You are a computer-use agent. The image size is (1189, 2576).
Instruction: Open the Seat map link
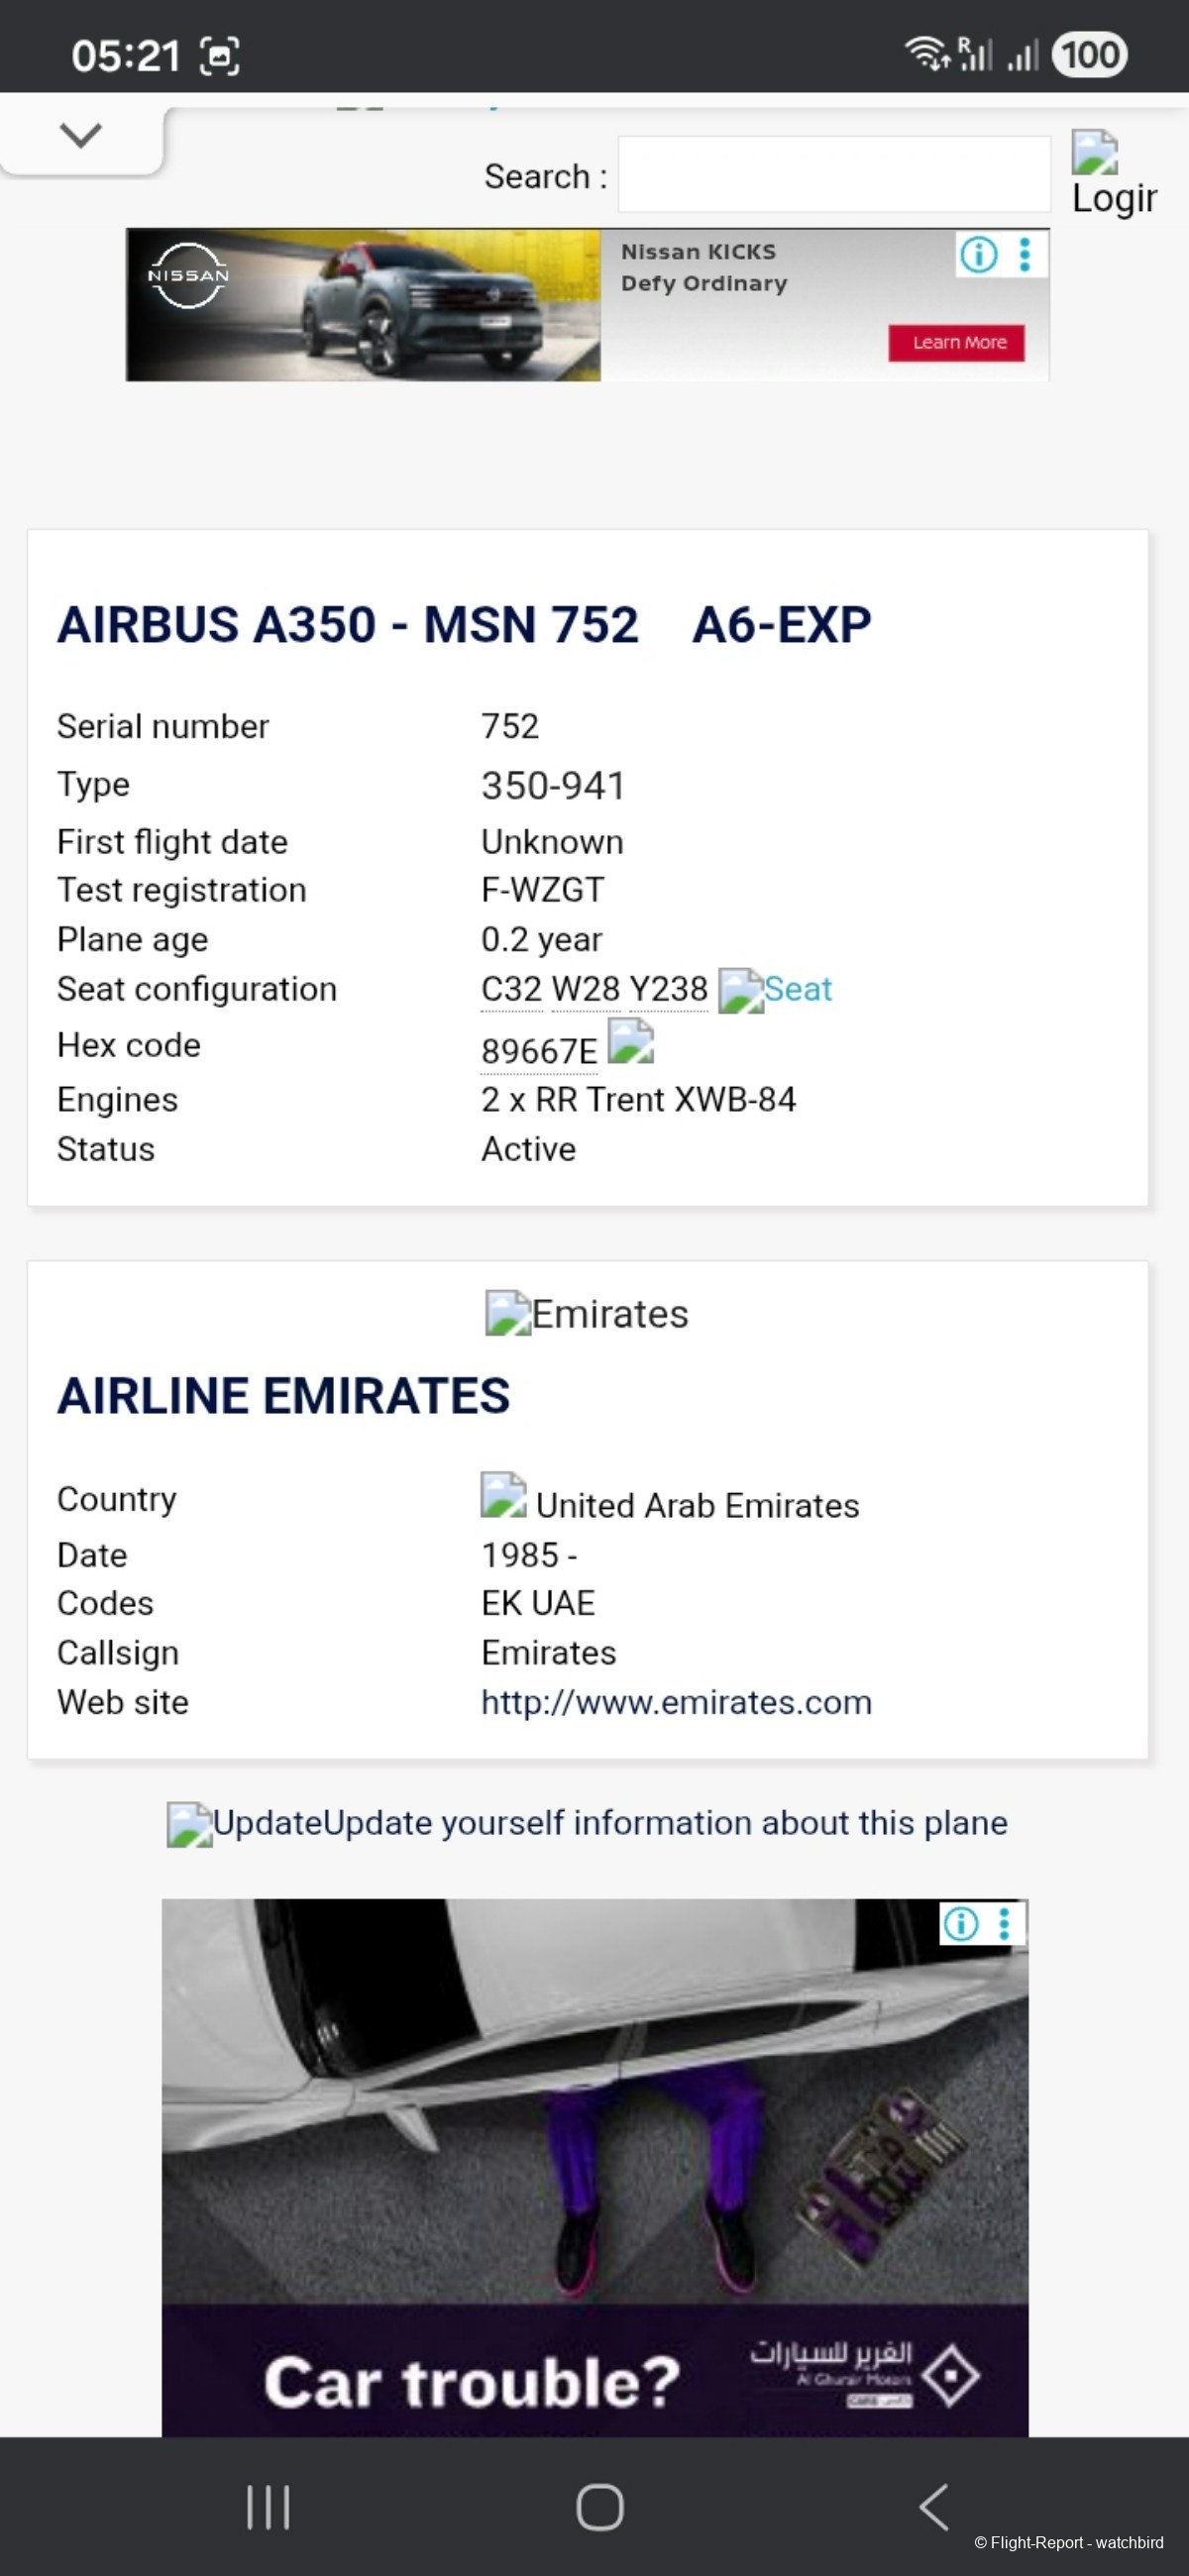click(777, 990)
